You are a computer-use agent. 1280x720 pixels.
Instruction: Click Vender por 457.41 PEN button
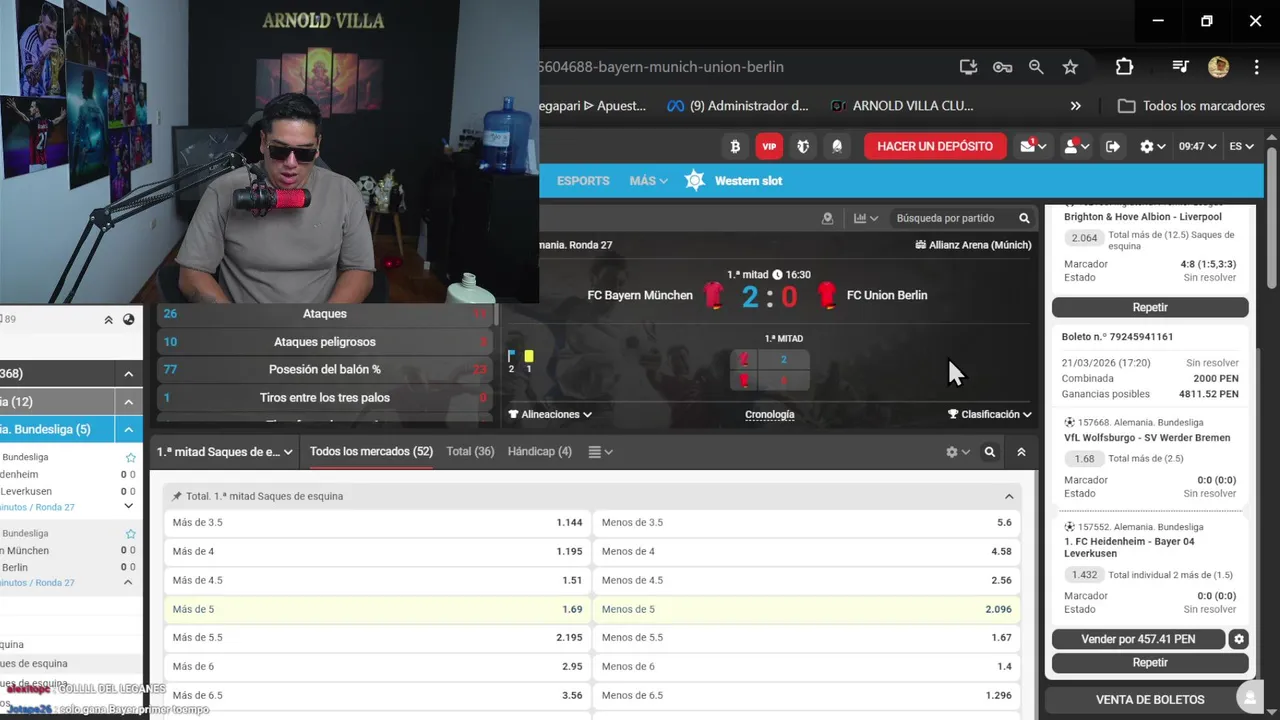pos(1138,639)
